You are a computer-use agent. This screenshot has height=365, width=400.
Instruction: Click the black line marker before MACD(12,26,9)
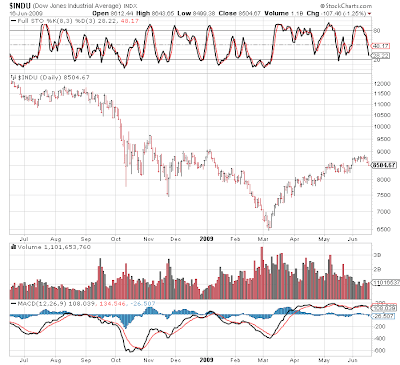tap(13, 304)
